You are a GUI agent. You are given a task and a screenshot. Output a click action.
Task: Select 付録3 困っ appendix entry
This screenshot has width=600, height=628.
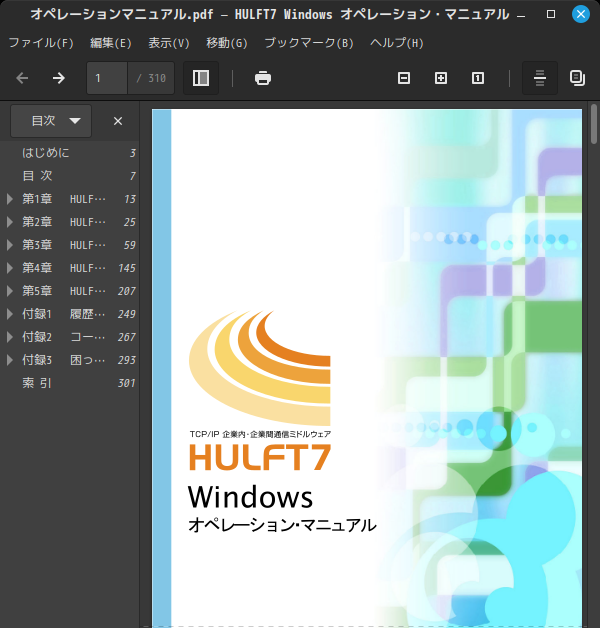coord(70,360)
